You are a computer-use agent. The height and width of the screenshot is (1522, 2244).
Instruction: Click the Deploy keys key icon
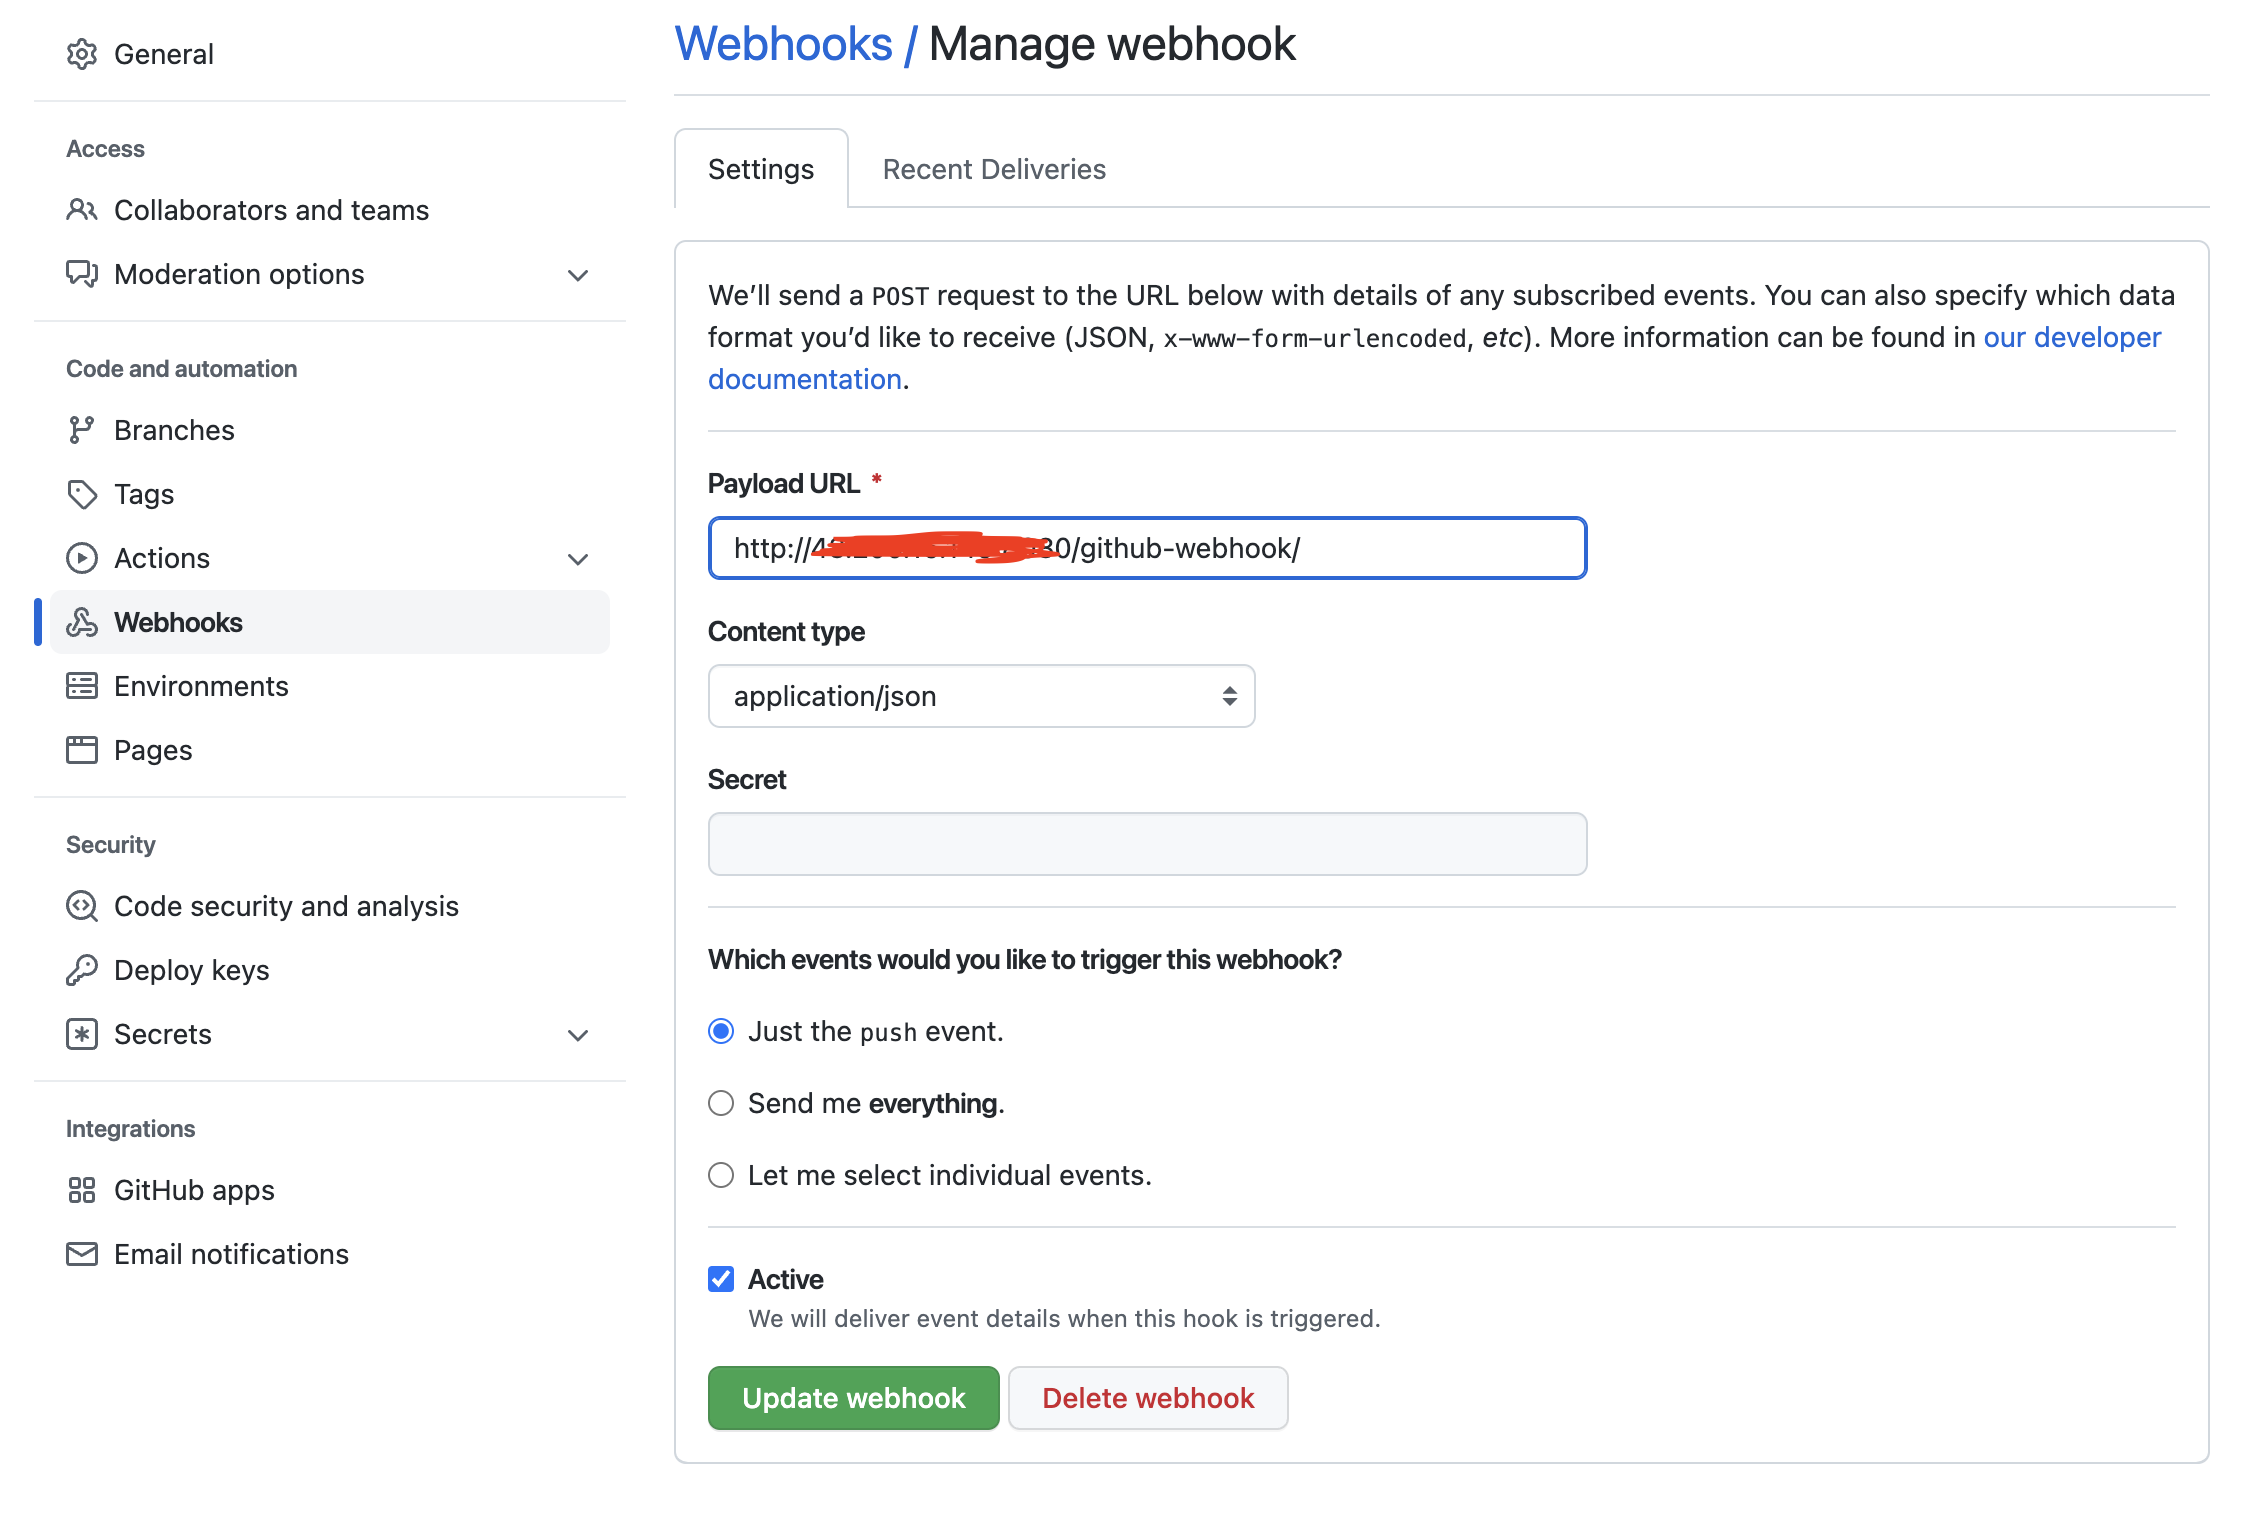tap(82, 970)
